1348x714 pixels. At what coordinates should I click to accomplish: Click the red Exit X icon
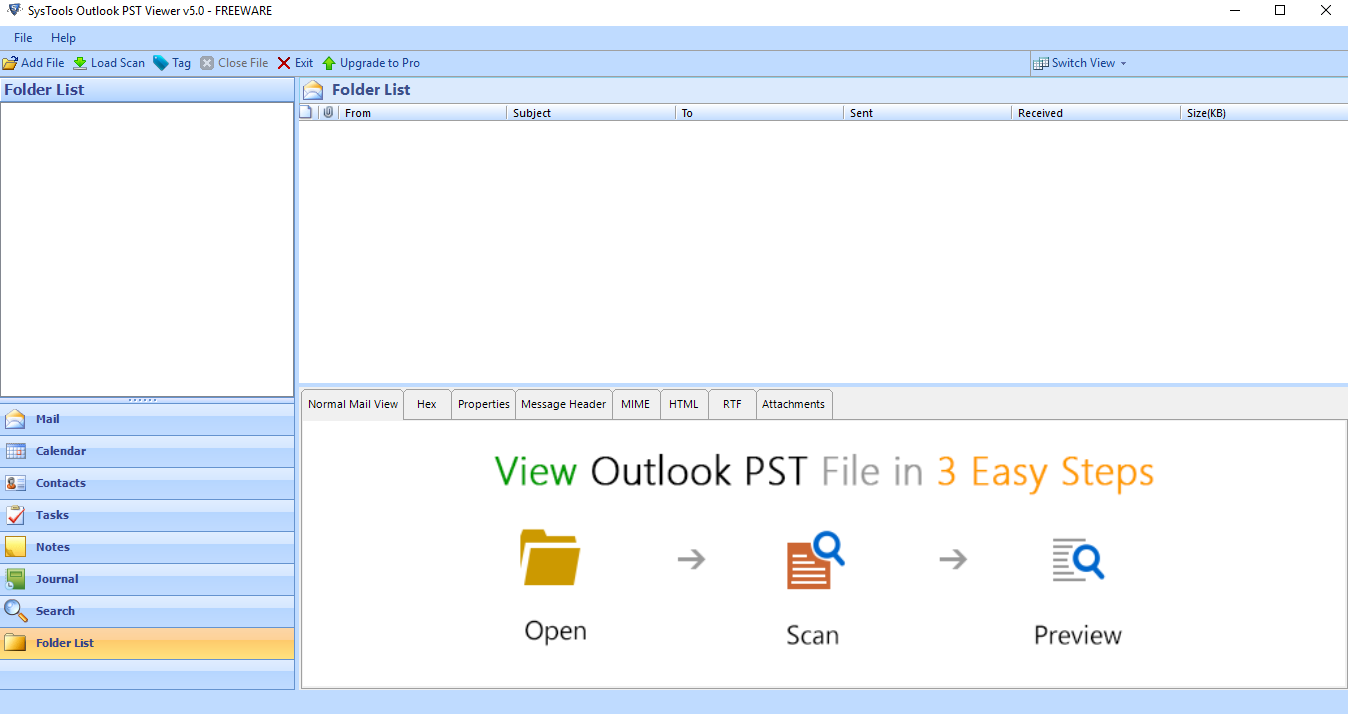284,63
